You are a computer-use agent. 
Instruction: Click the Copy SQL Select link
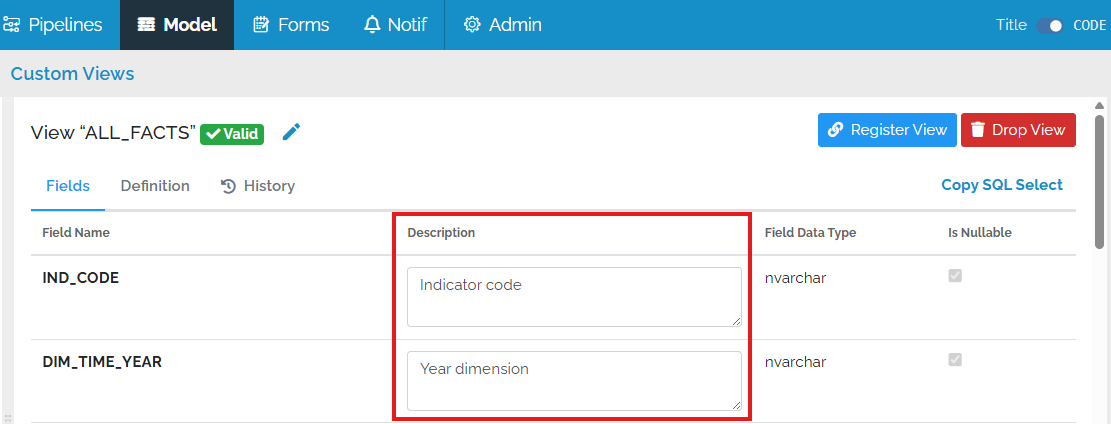1001,185
